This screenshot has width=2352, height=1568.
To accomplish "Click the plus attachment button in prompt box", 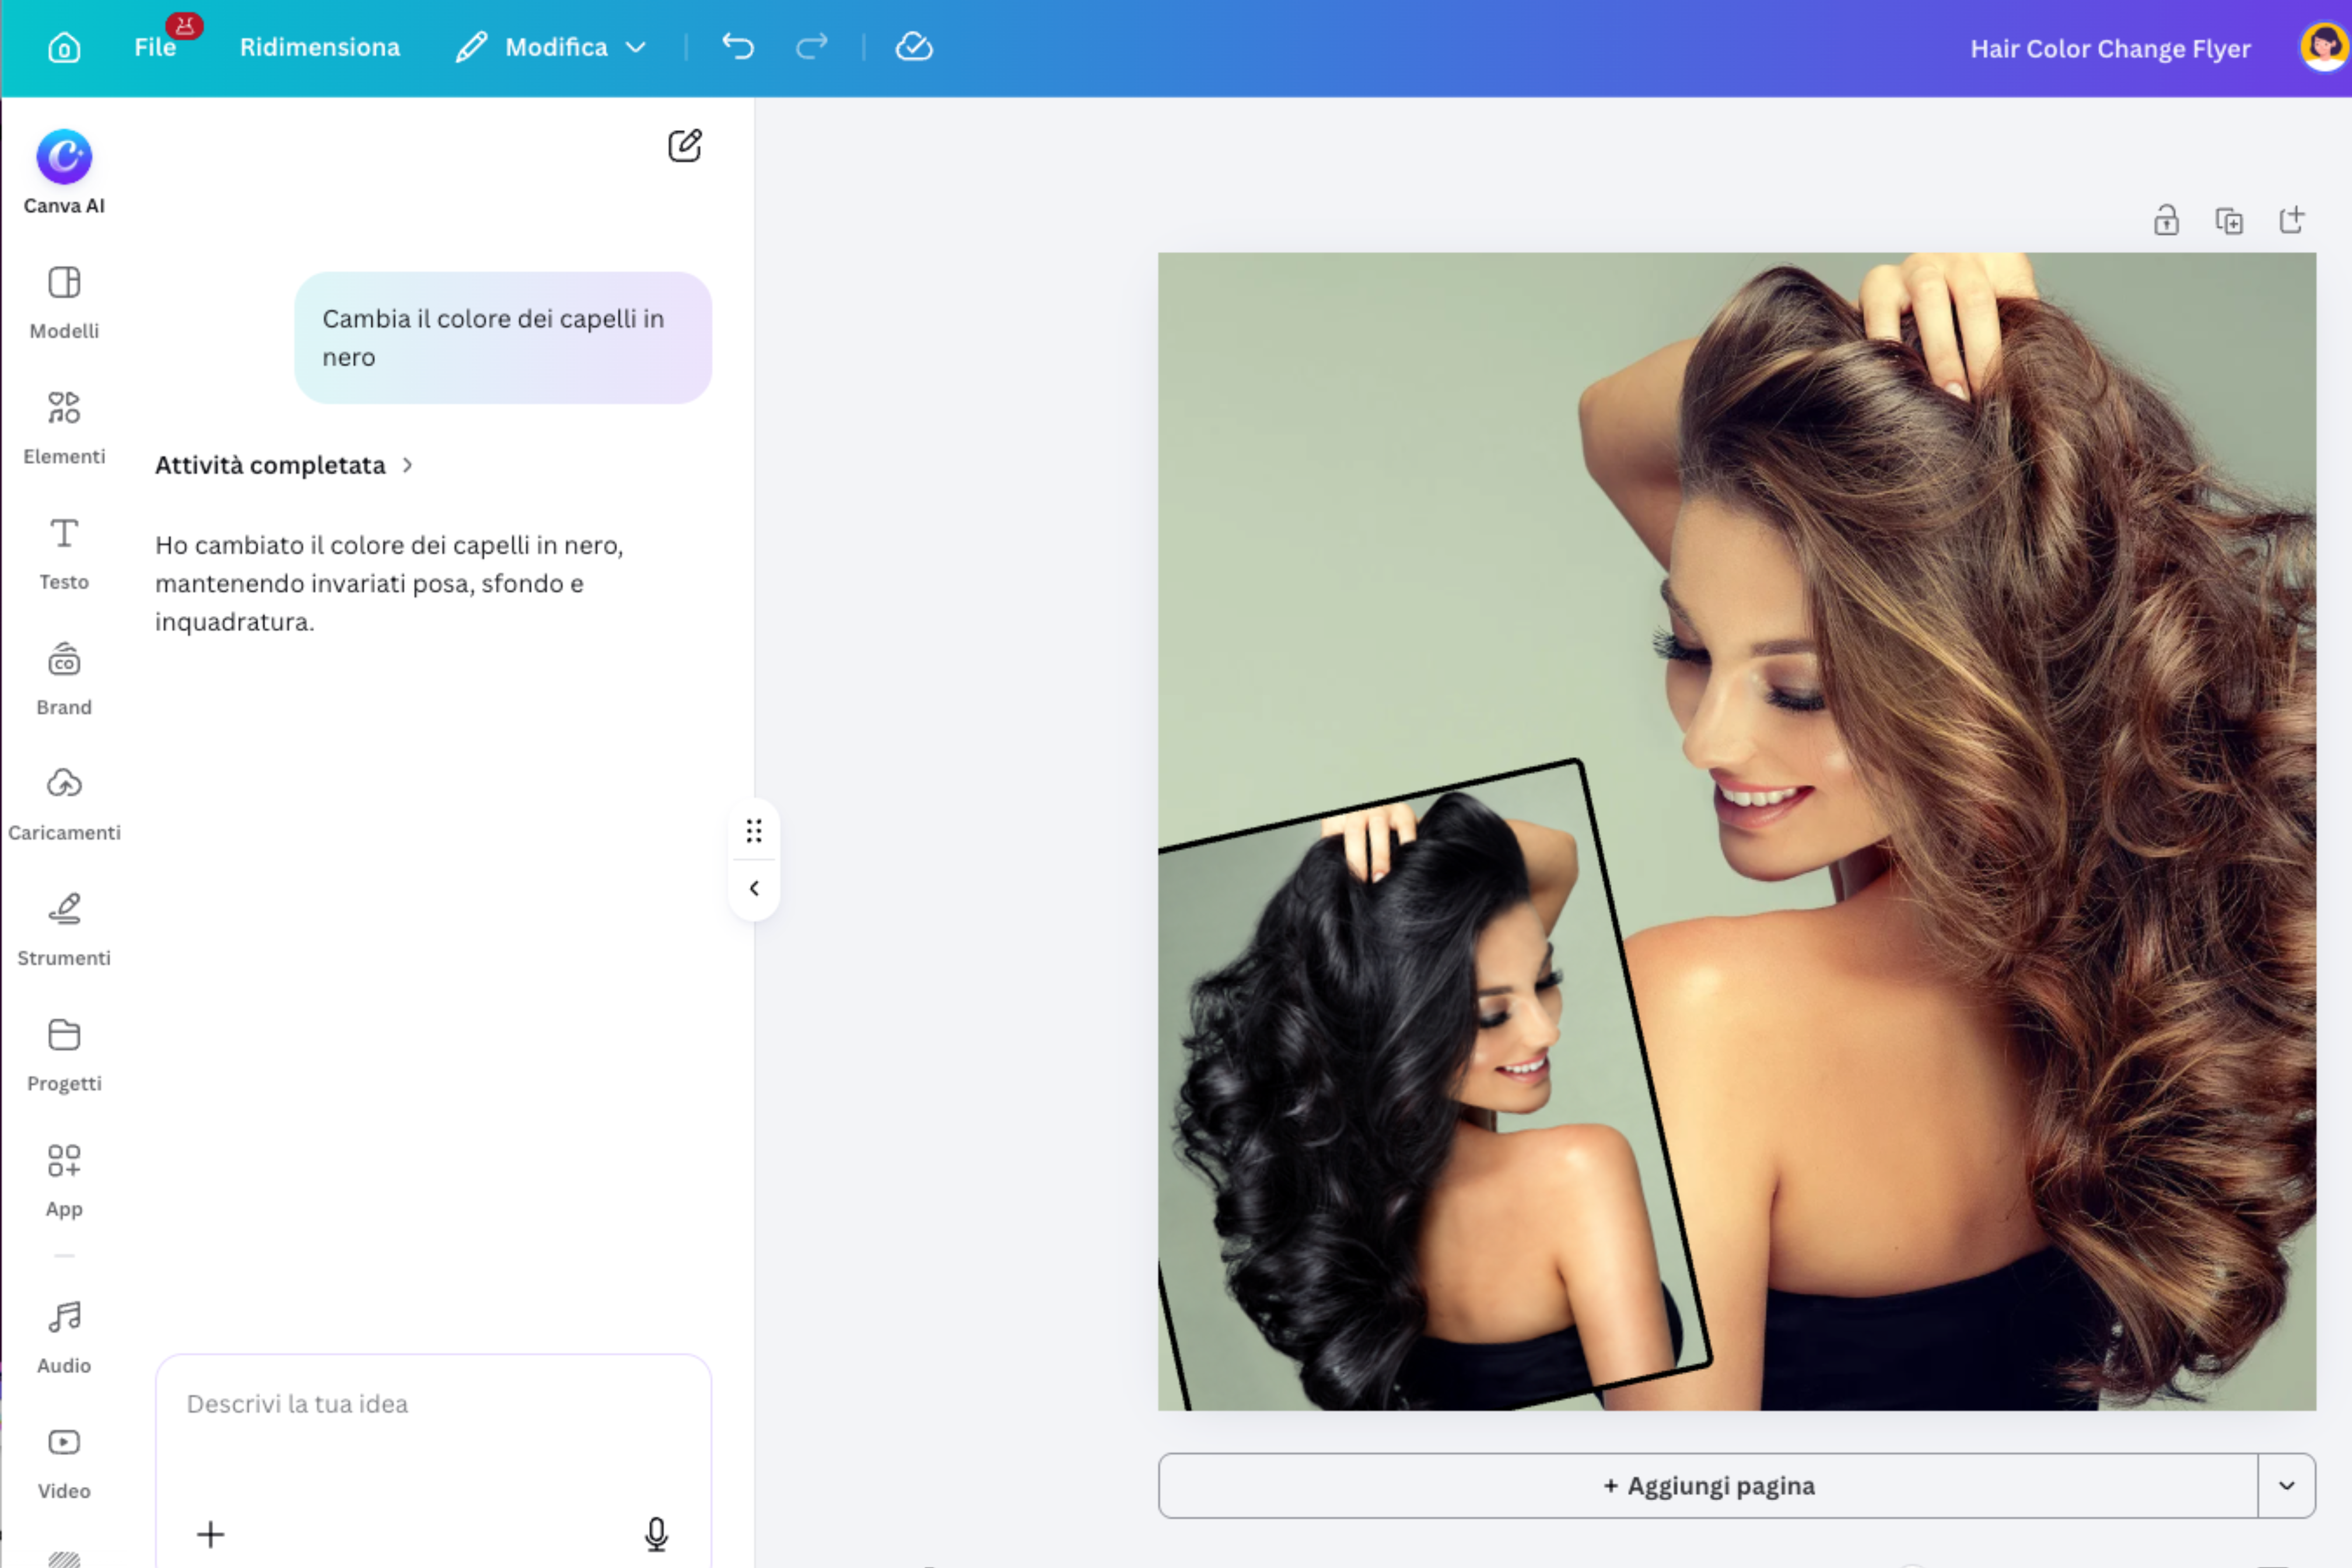I will (x=210, y=1534).
